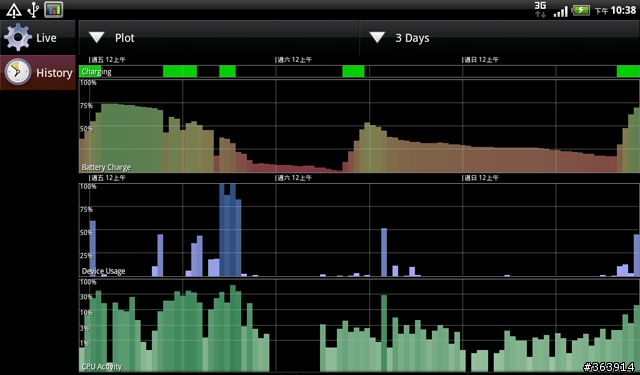The height and width of the screenshot is (375, 640).
Task: Tap the charging battery status icon
Action: coord(580,10)
